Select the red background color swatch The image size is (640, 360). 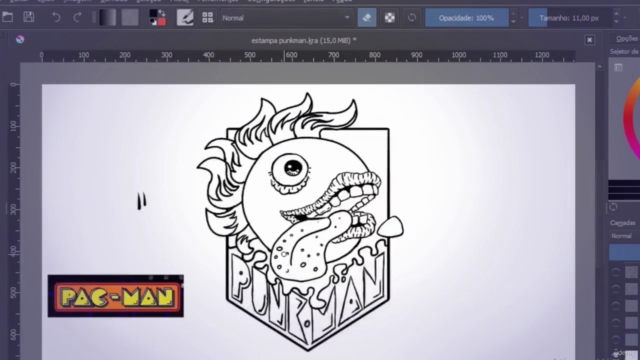162,22
